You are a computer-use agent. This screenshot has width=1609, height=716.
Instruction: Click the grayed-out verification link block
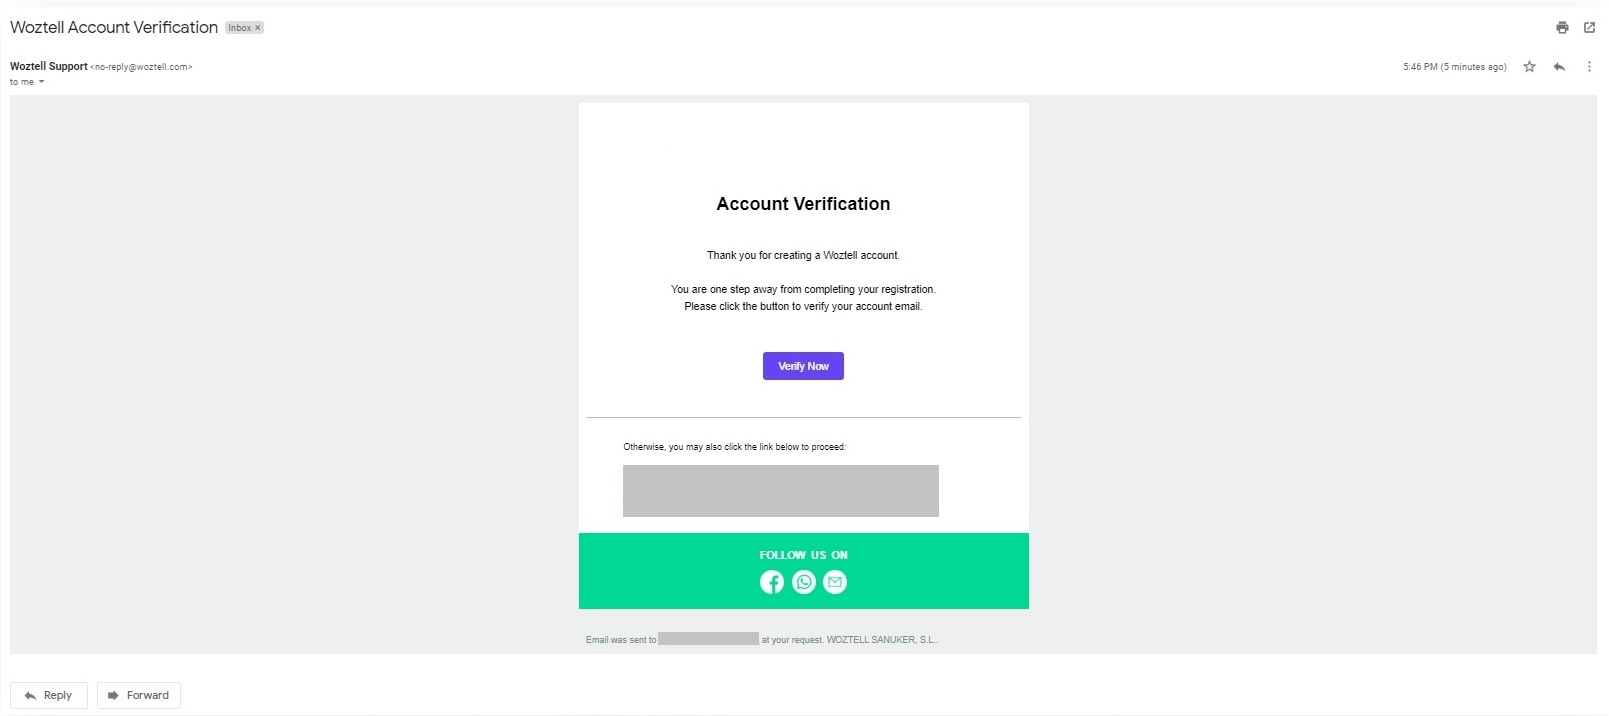point(780,491)
